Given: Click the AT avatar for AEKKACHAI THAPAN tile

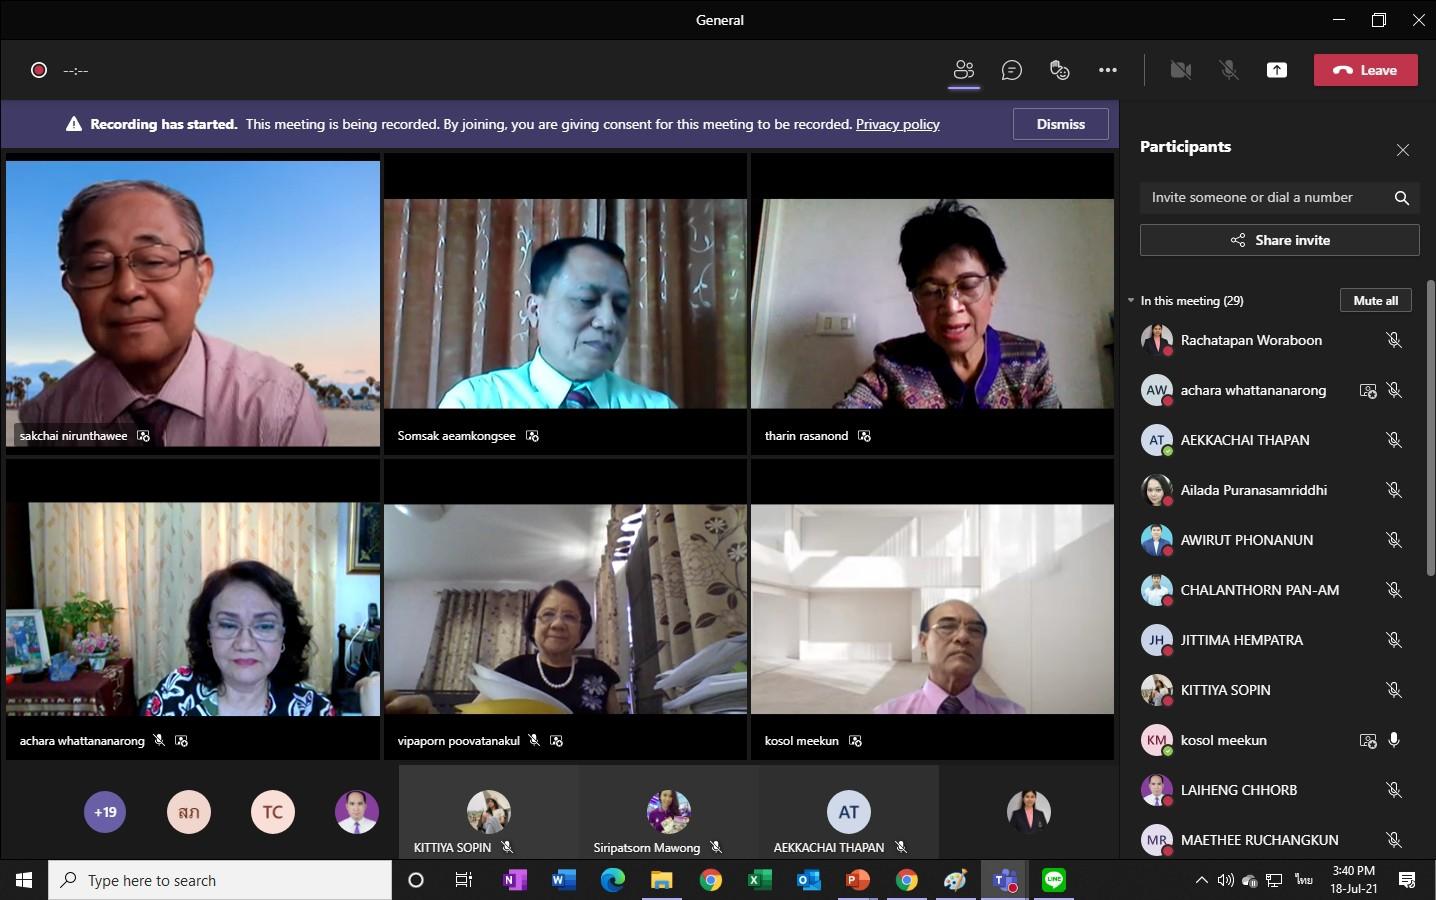Looking at the screenshot, I should click(848, 812).
